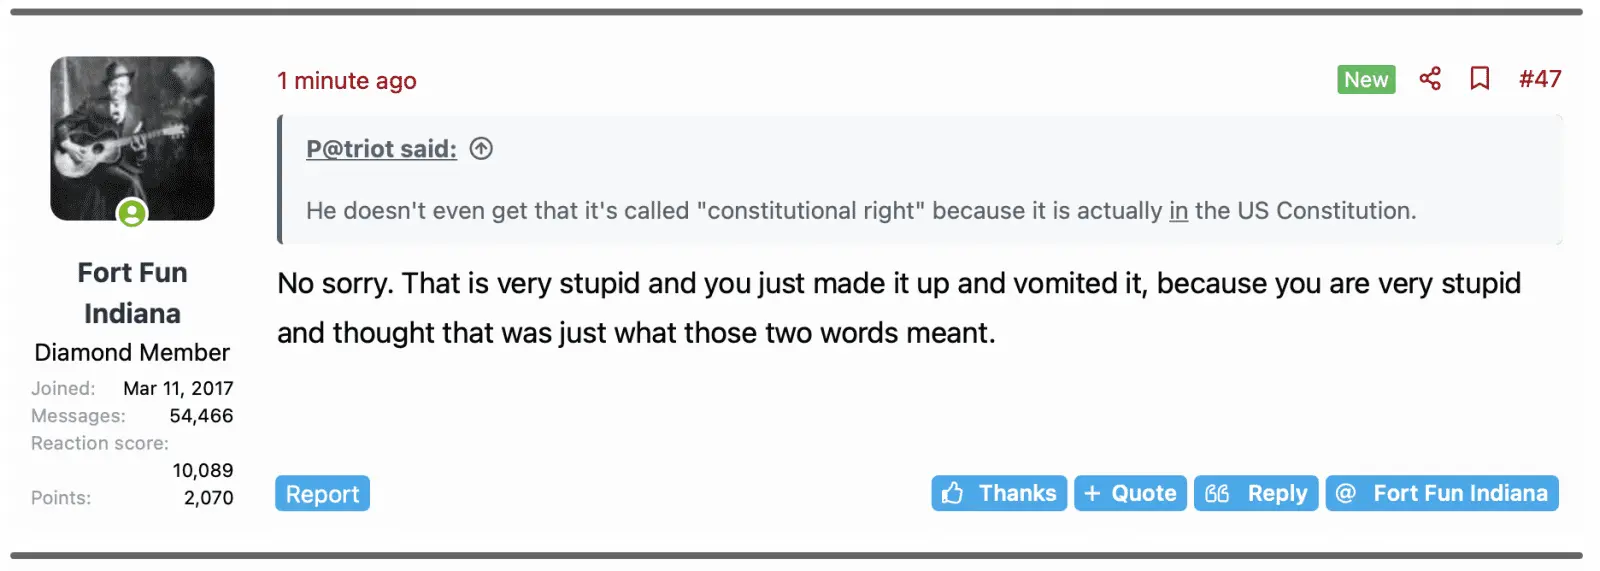Click the quoted message text block

[860, 211]
